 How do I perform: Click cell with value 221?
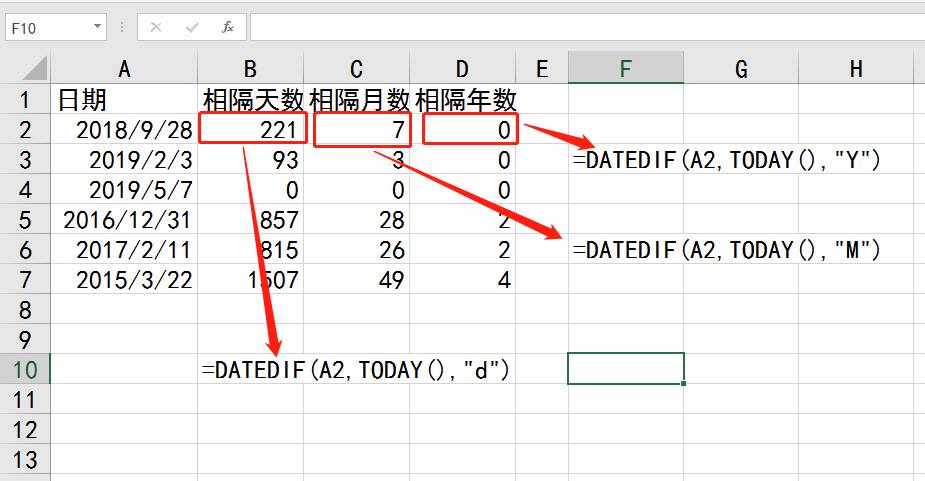point(250,129)
